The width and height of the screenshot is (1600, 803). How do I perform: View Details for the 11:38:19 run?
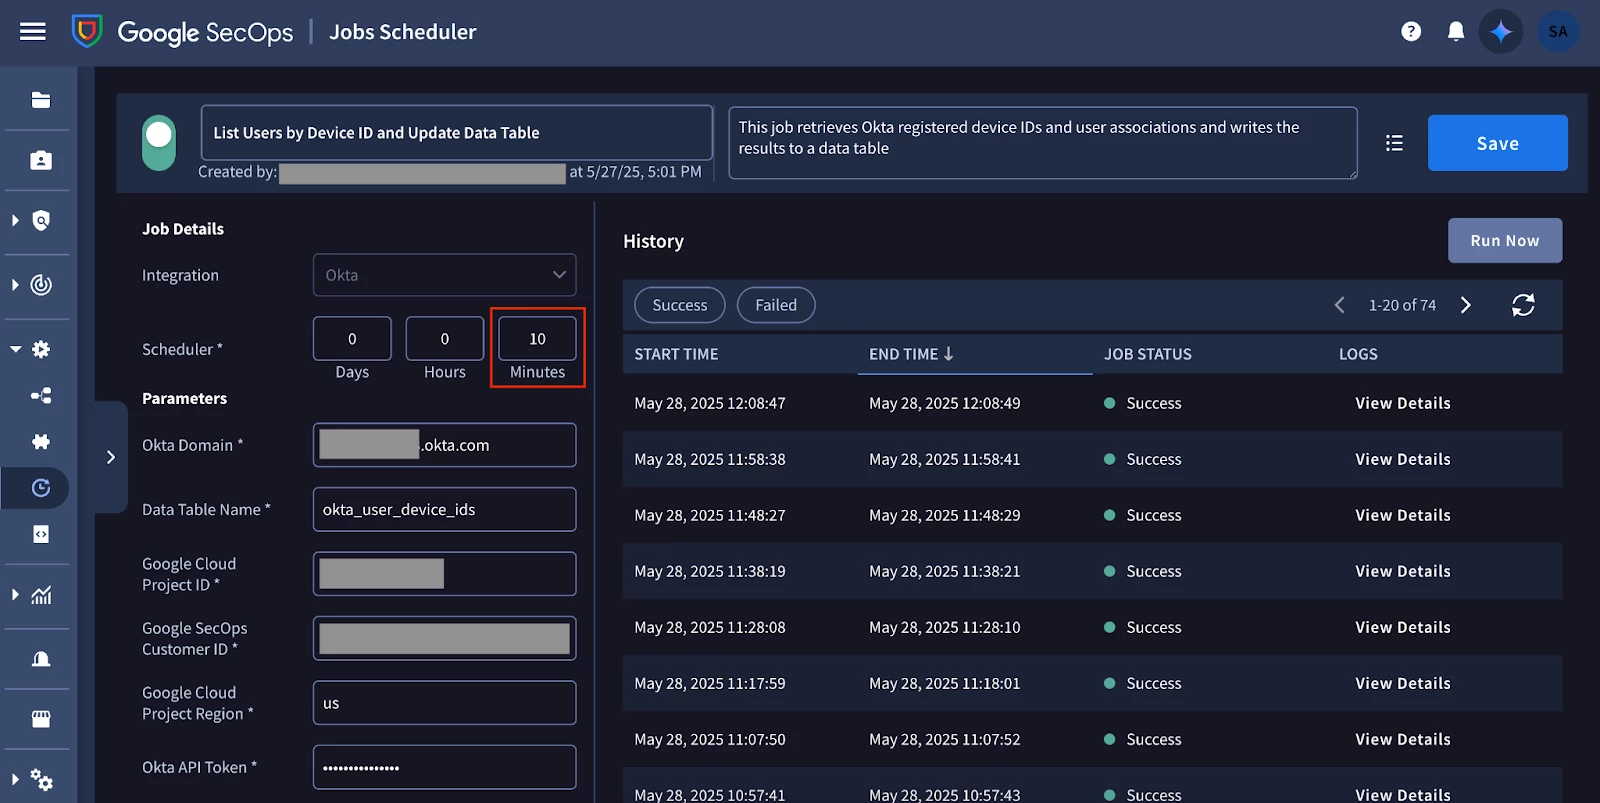coord(1403,571)
